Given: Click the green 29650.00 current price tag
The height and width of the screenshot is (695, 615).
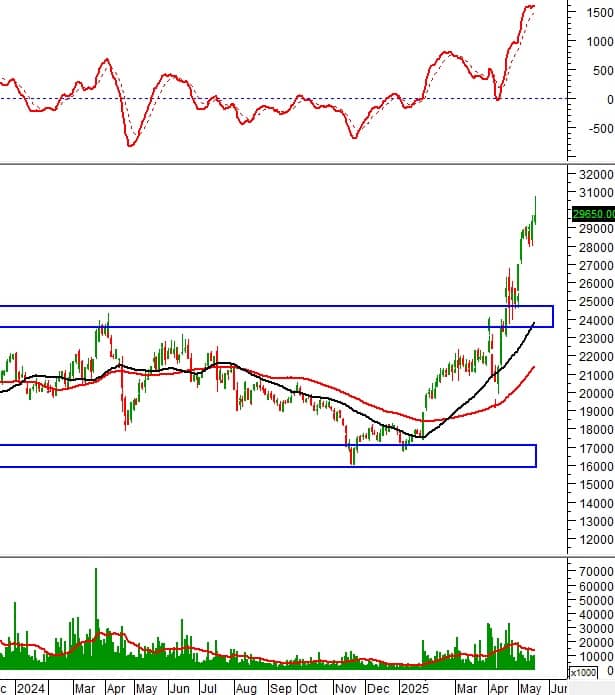Looking at the screenshot, I should tap(593, 214).
